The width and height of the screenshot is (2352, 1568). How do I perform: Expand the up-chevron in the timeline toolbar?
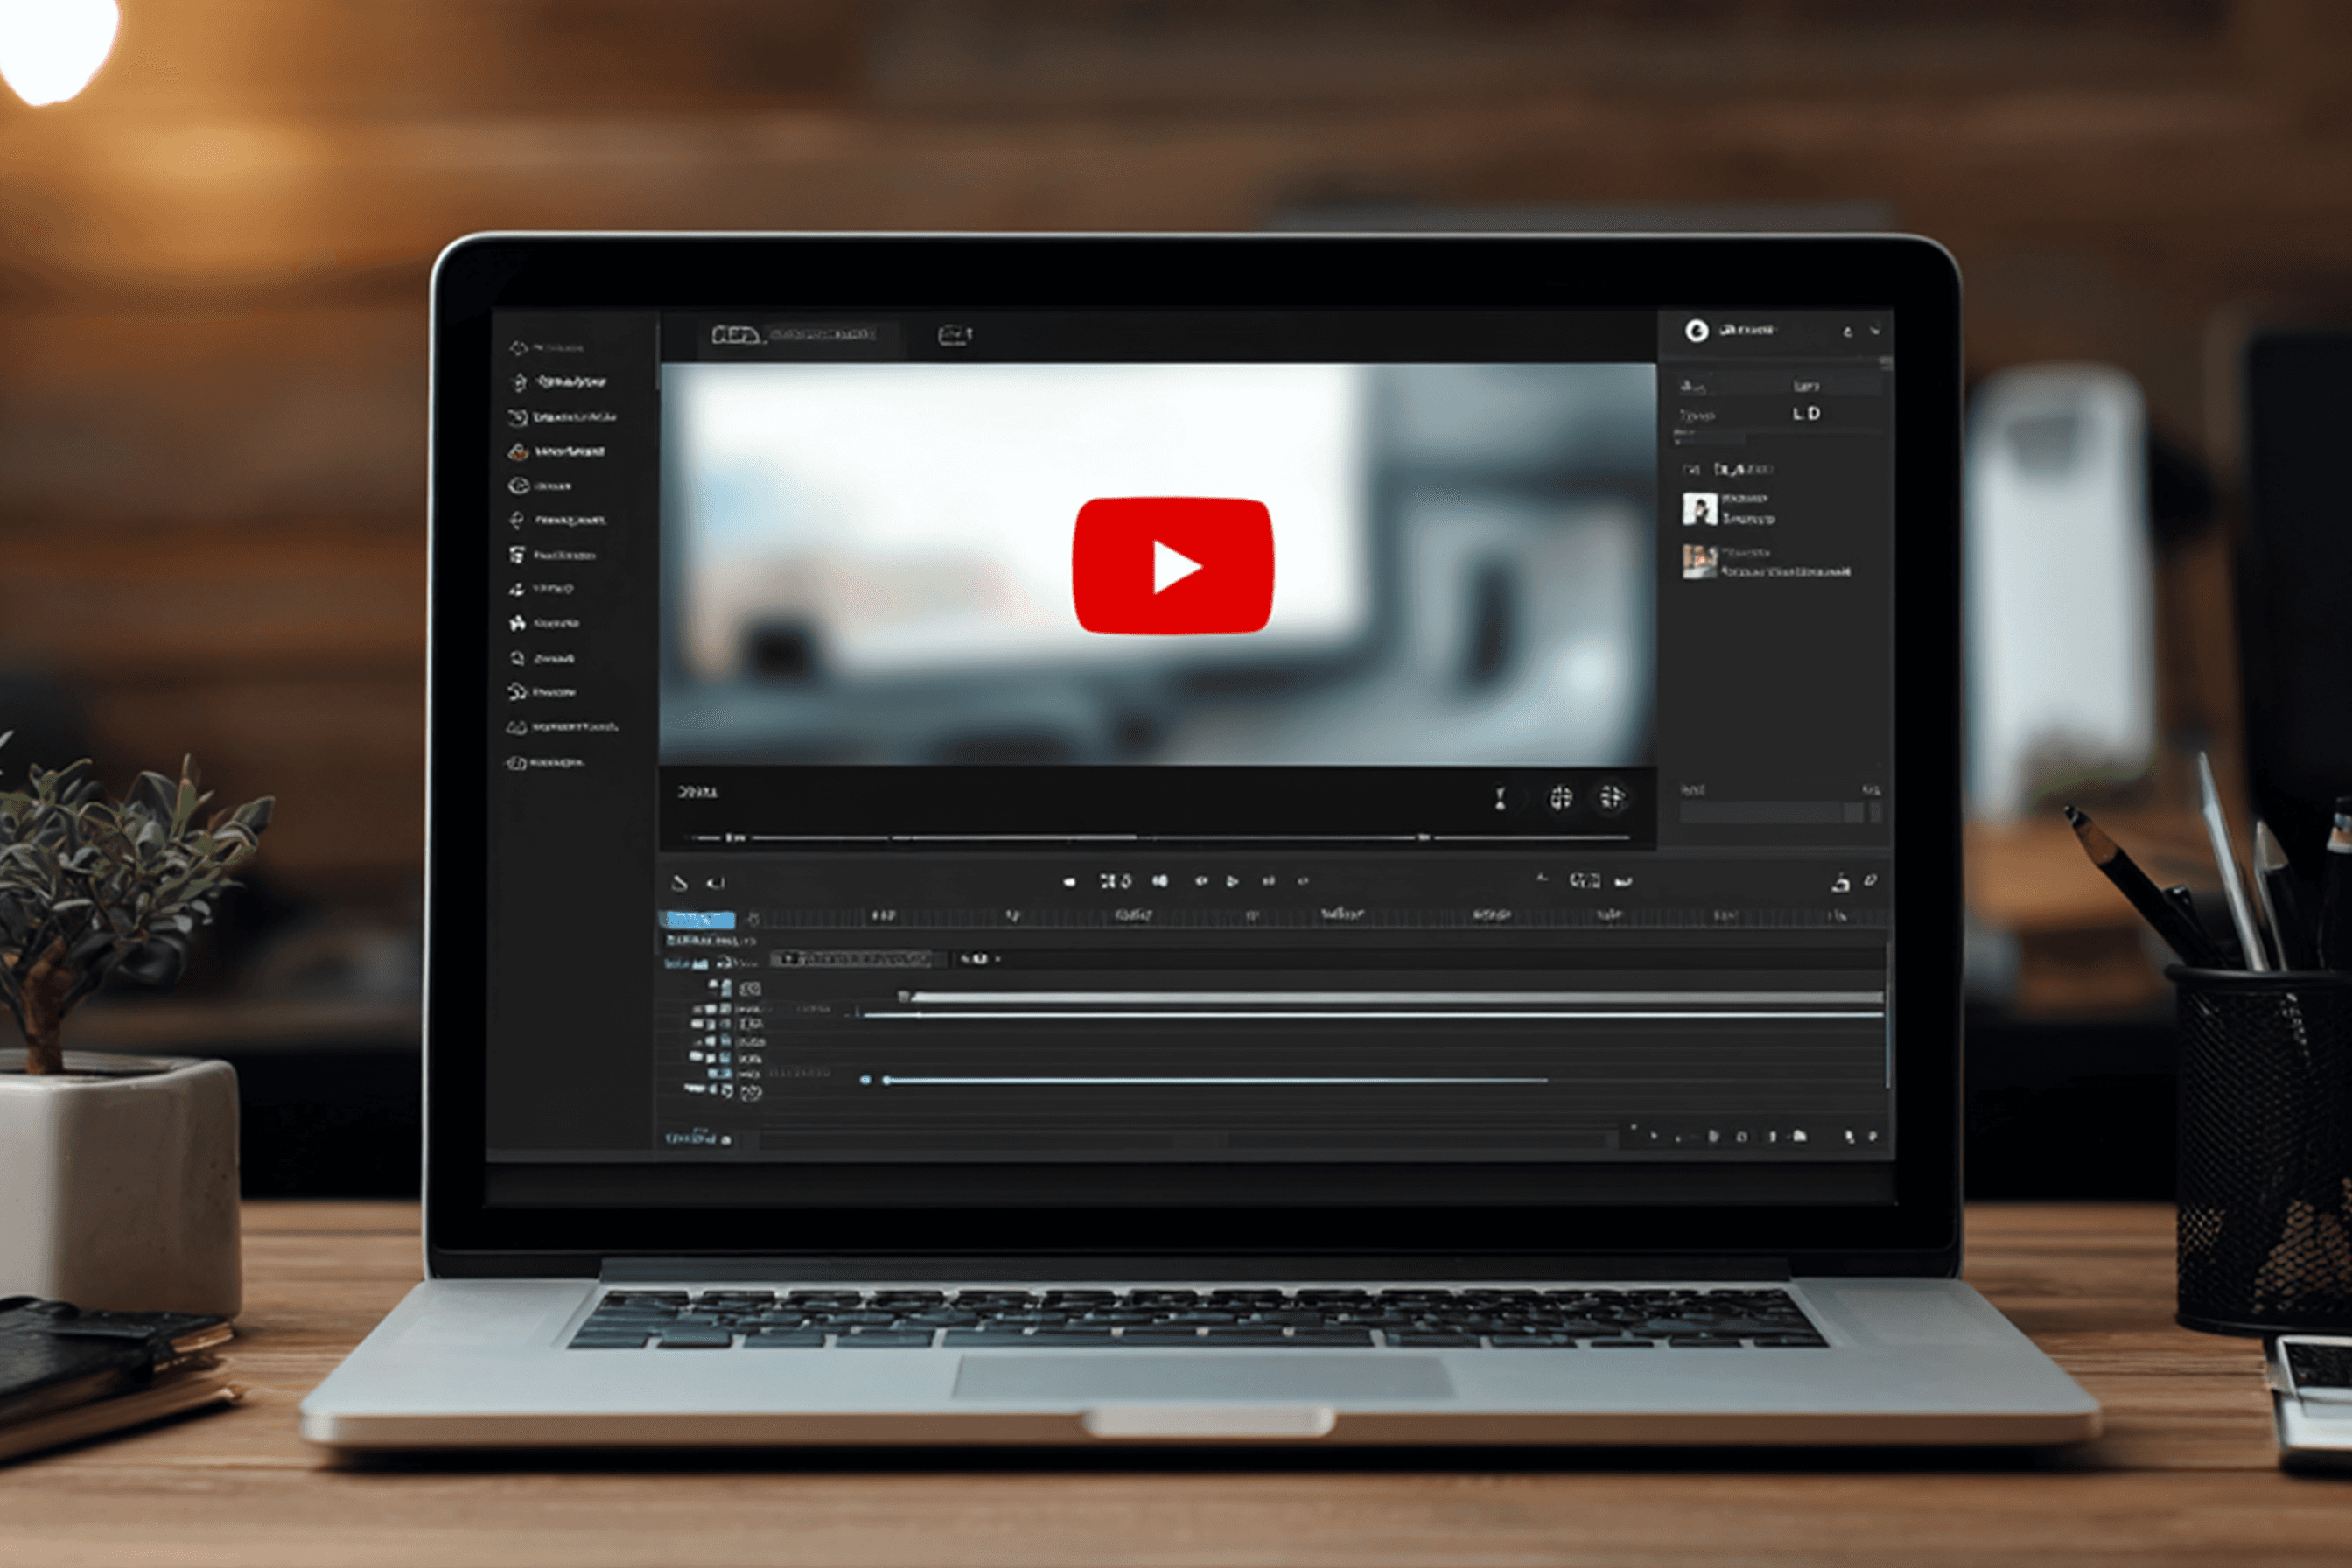1542,878
